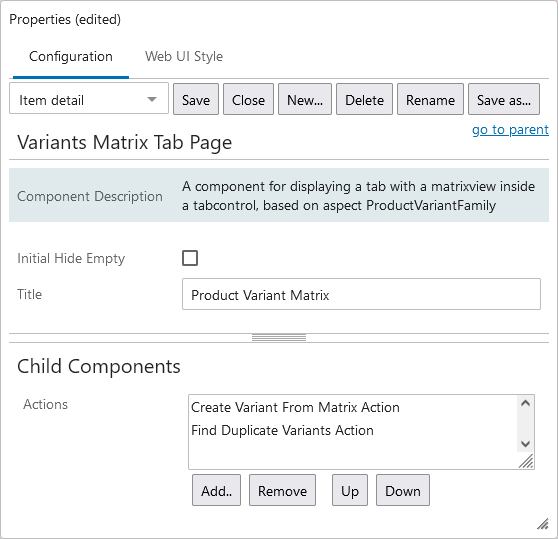Click the Actions list scroll down arrow
Image resolution: width=558 pixels, height=539 pixels.
[526, 444]
